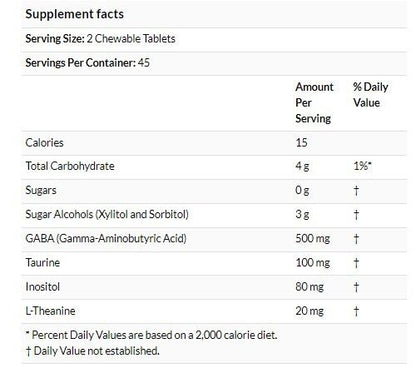Click the 20 mg L-Theanine amount
Viewport: 416px width, 378px height.
[309, 311]
